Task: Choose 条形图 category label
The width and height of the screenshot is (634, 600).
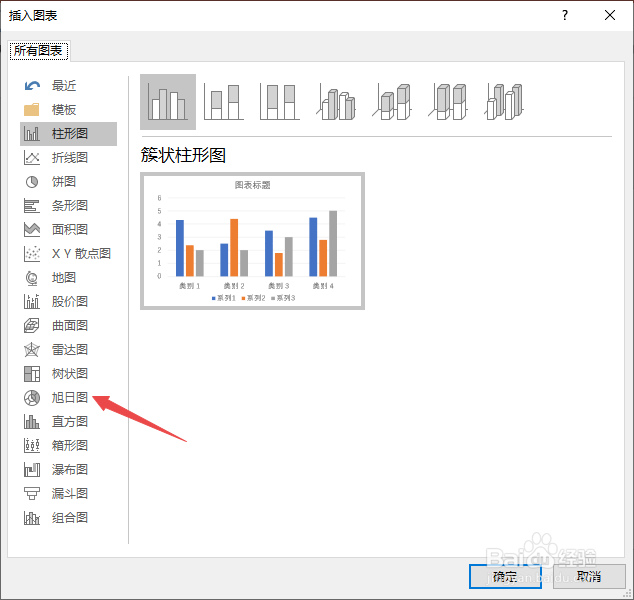Action: point(70,206)
